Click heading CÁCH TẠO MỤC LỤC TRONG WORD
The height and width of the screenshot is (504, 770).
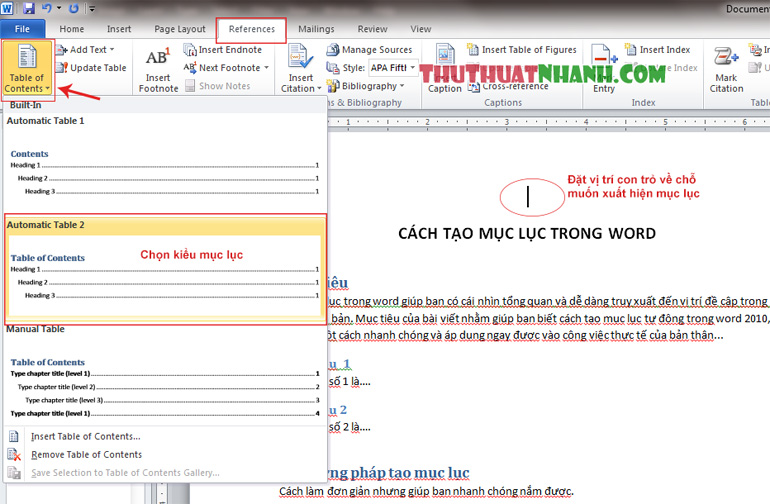click(527, 233)
